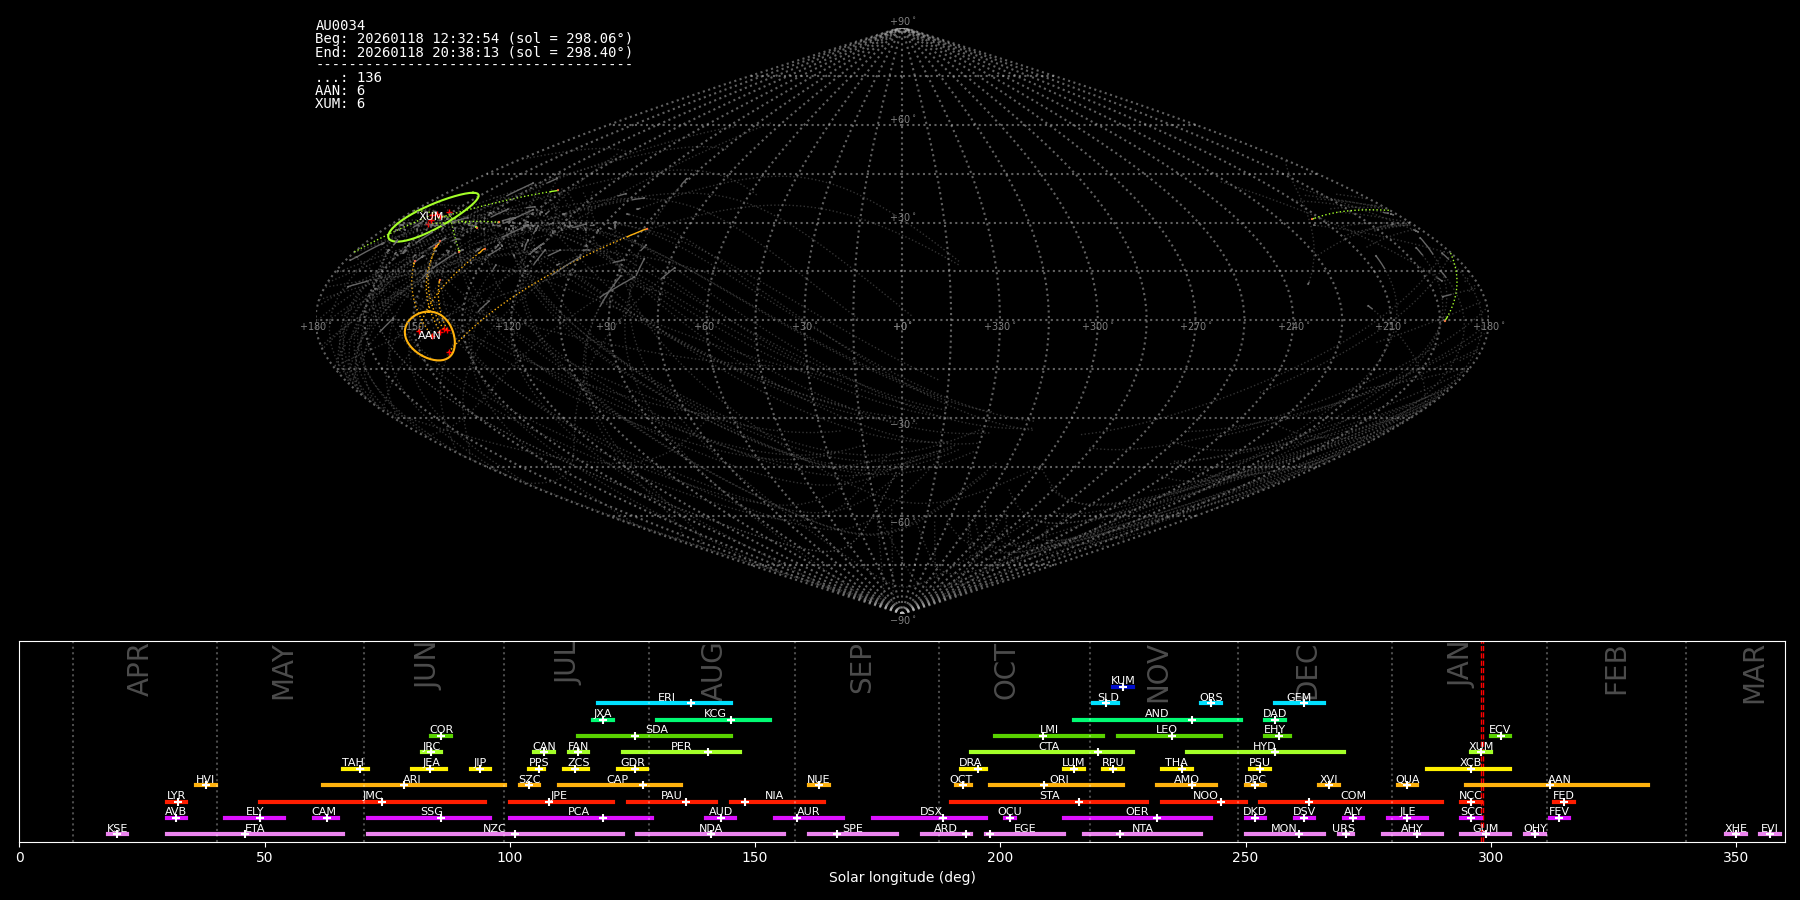This screenshot has height=900, width=1800.
Task: Click the 'Solar longitude (deg)' axis label
Action: pyautogui.click(x=902, y=878)
